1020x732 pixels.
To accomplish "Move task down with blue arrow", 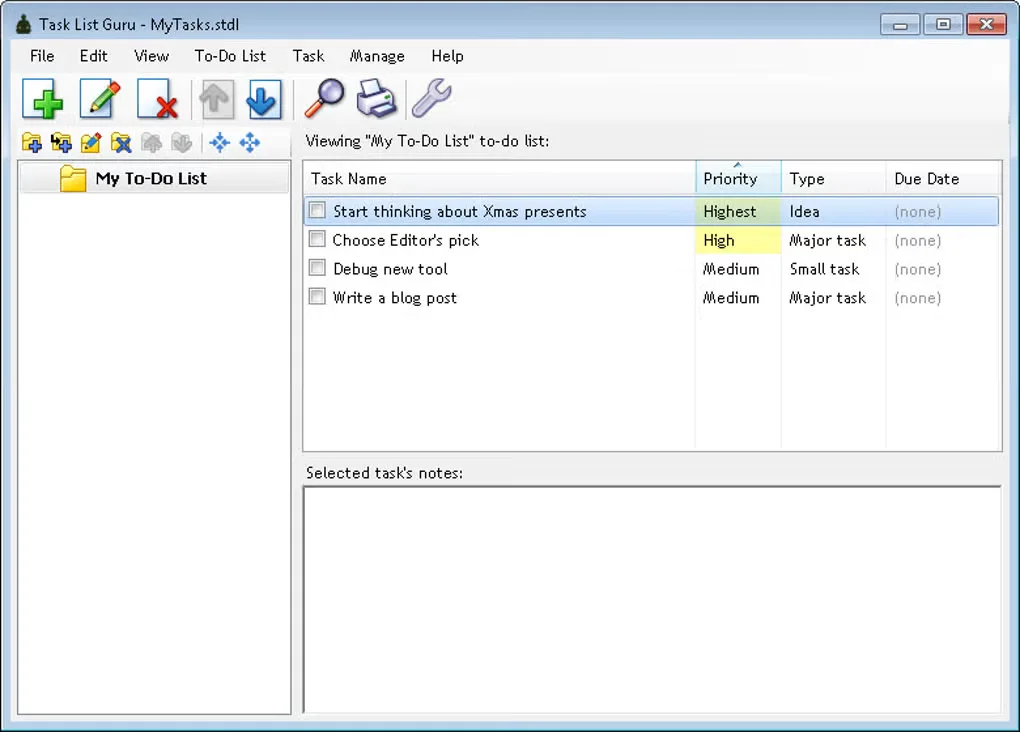I will click(x=263, y=99).
